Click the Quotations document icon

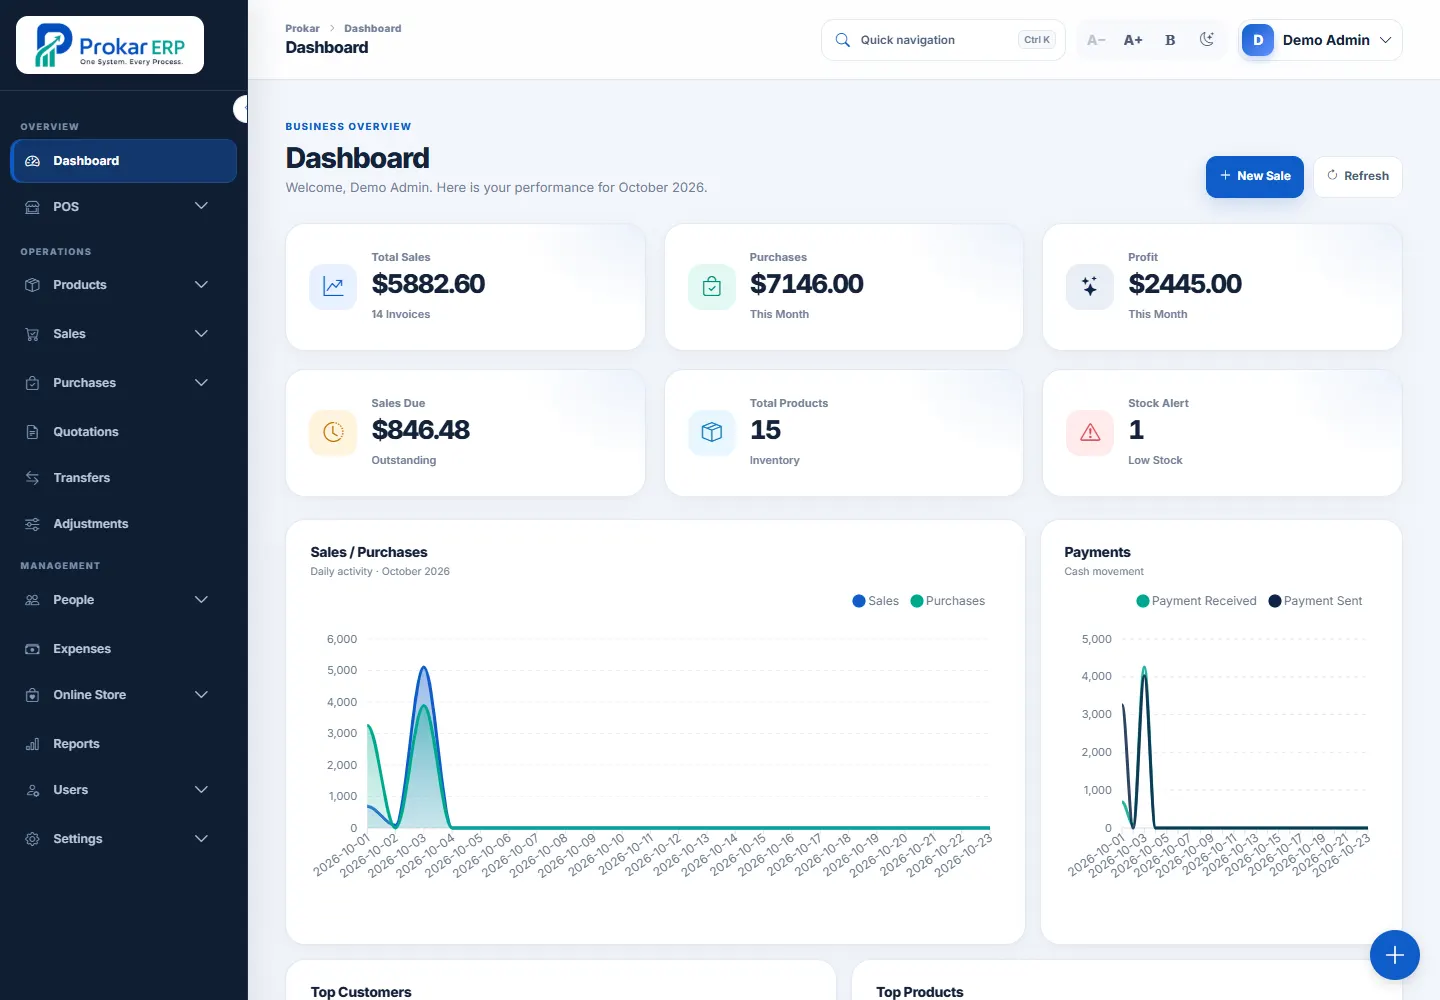point(32,432)
